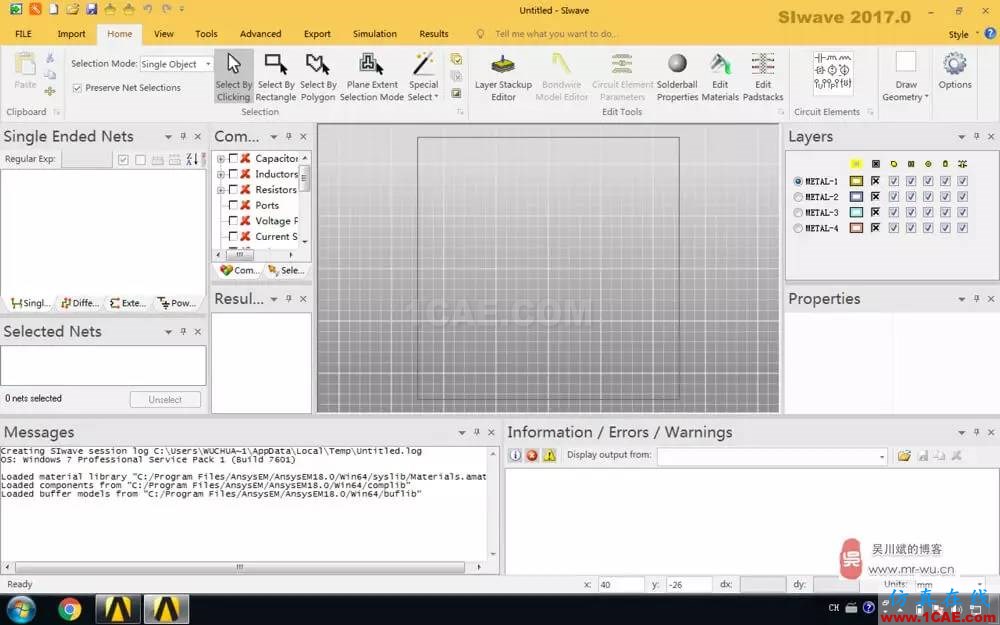This screenshot has height=625, width=1000.
Task: Open Windows Start menu
Action: (x=21, y=609)
